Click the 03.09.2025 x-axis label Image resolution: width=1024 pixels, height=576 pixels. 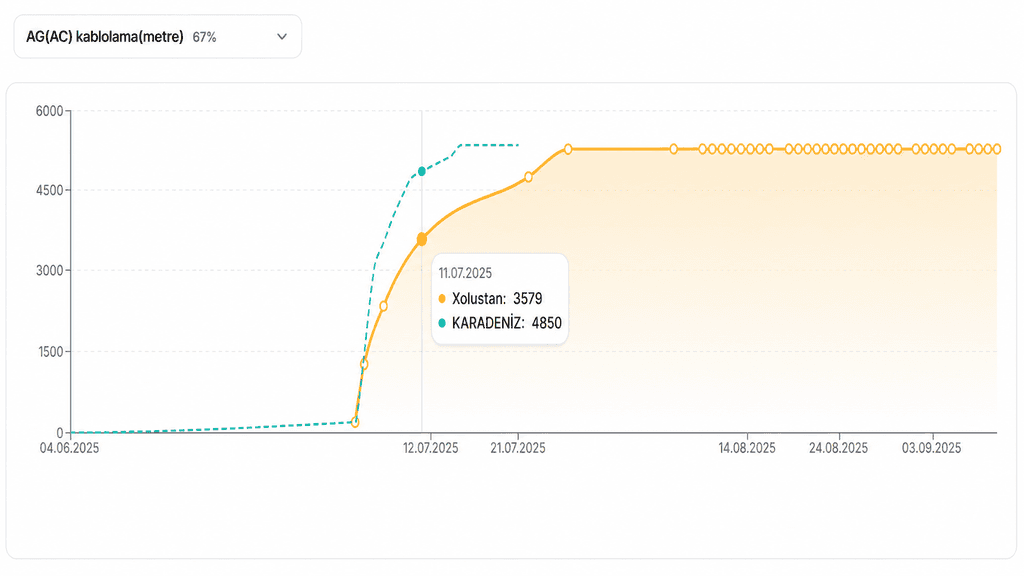point(932,448)
